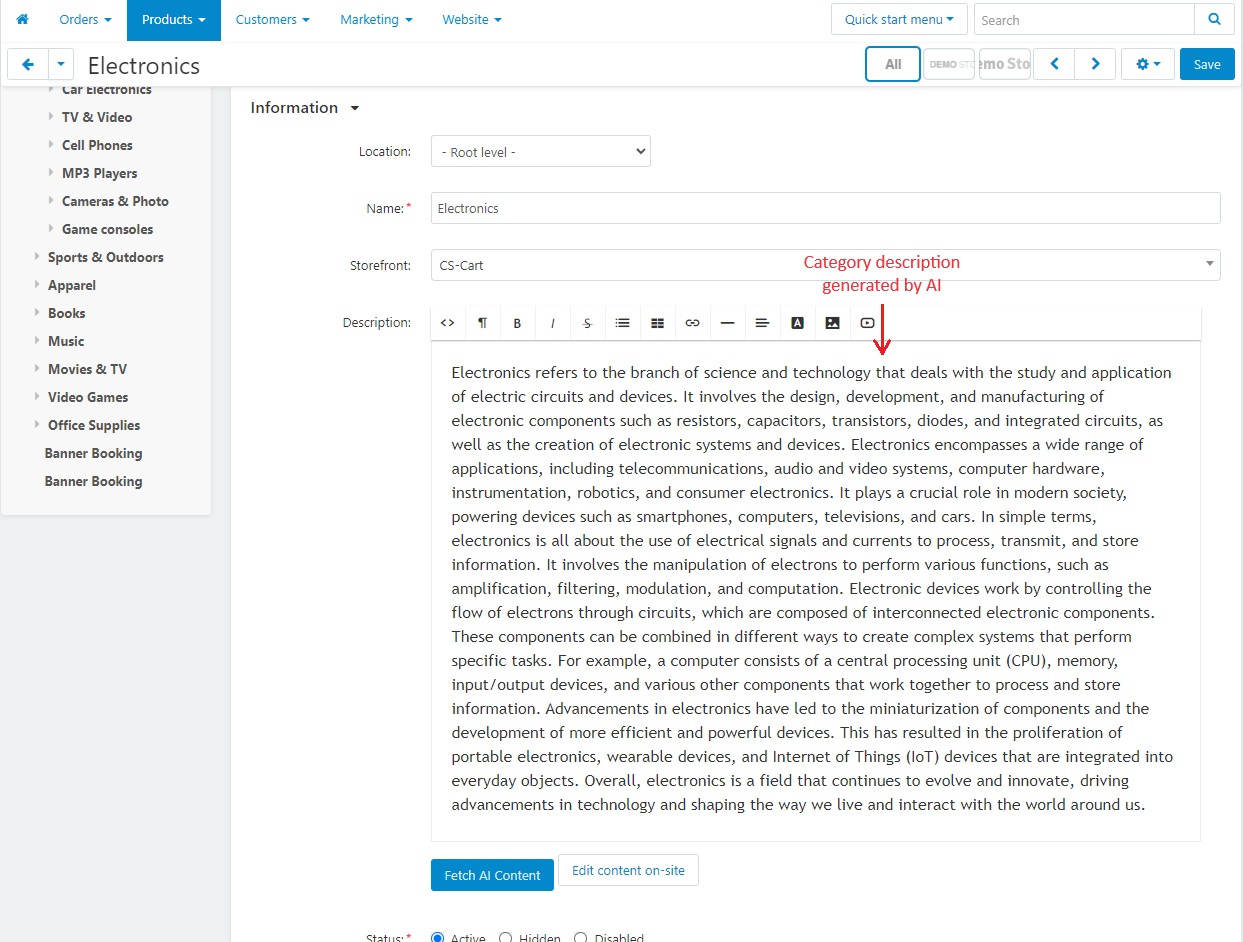Click the search magnifier button

[x=1214, y=20]
